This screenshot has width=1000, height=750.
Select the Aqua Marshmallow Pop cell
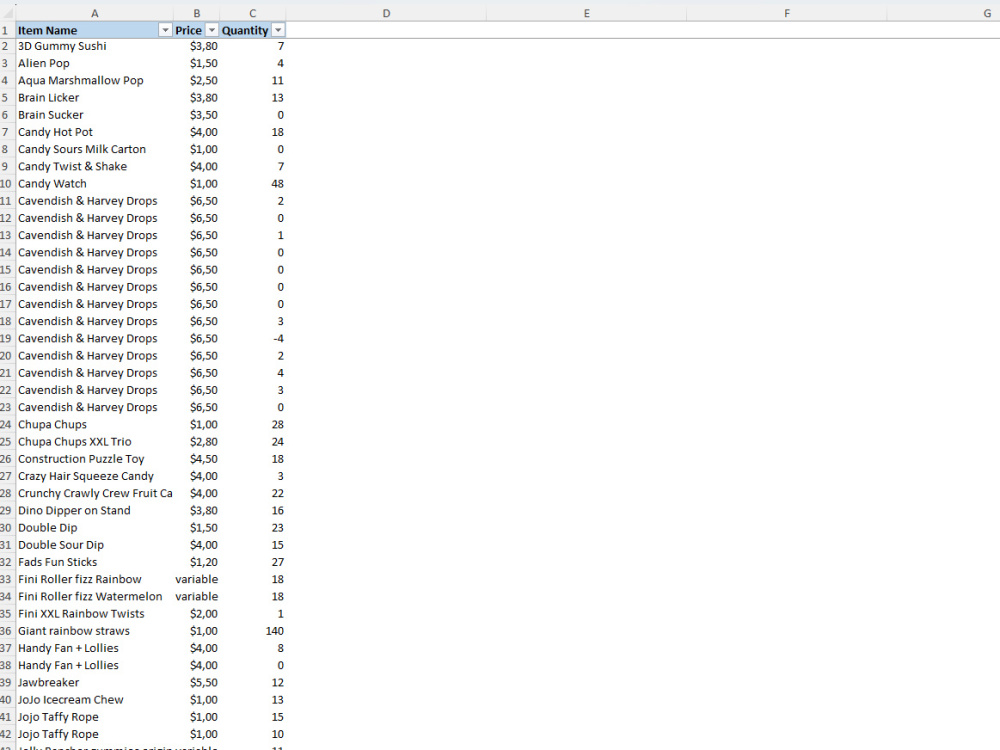(x=94, y=80)
